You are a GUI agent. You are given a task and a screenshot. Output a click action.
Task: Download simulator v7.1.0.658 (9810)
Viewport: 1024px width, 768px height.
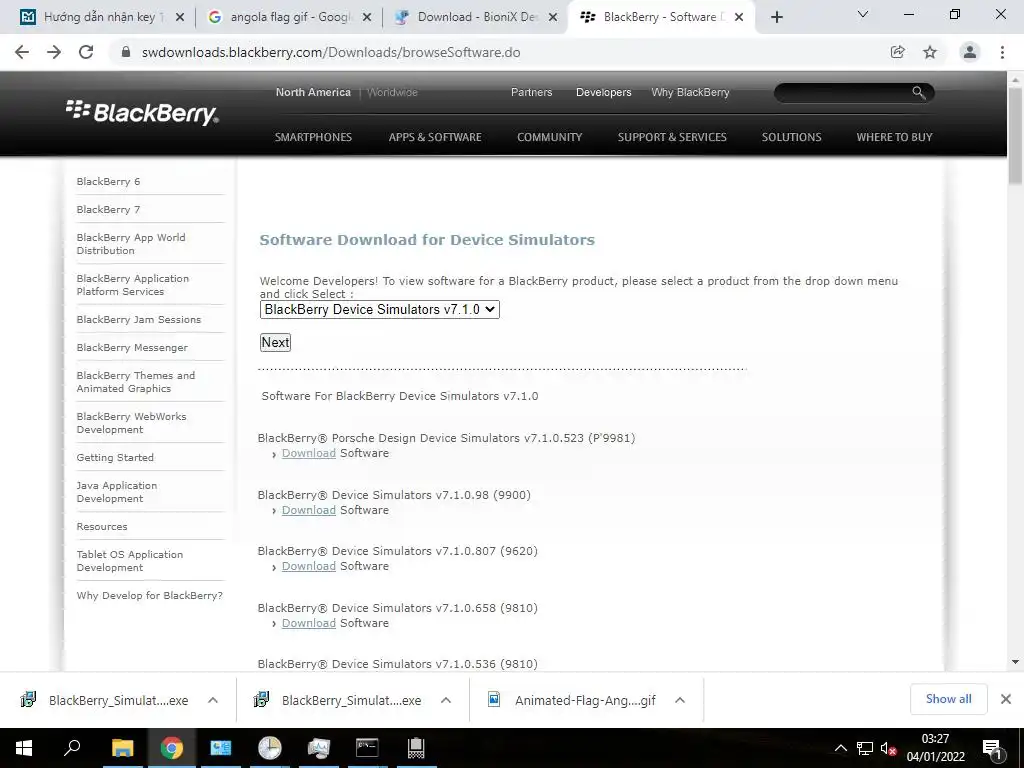coord(308,623)
